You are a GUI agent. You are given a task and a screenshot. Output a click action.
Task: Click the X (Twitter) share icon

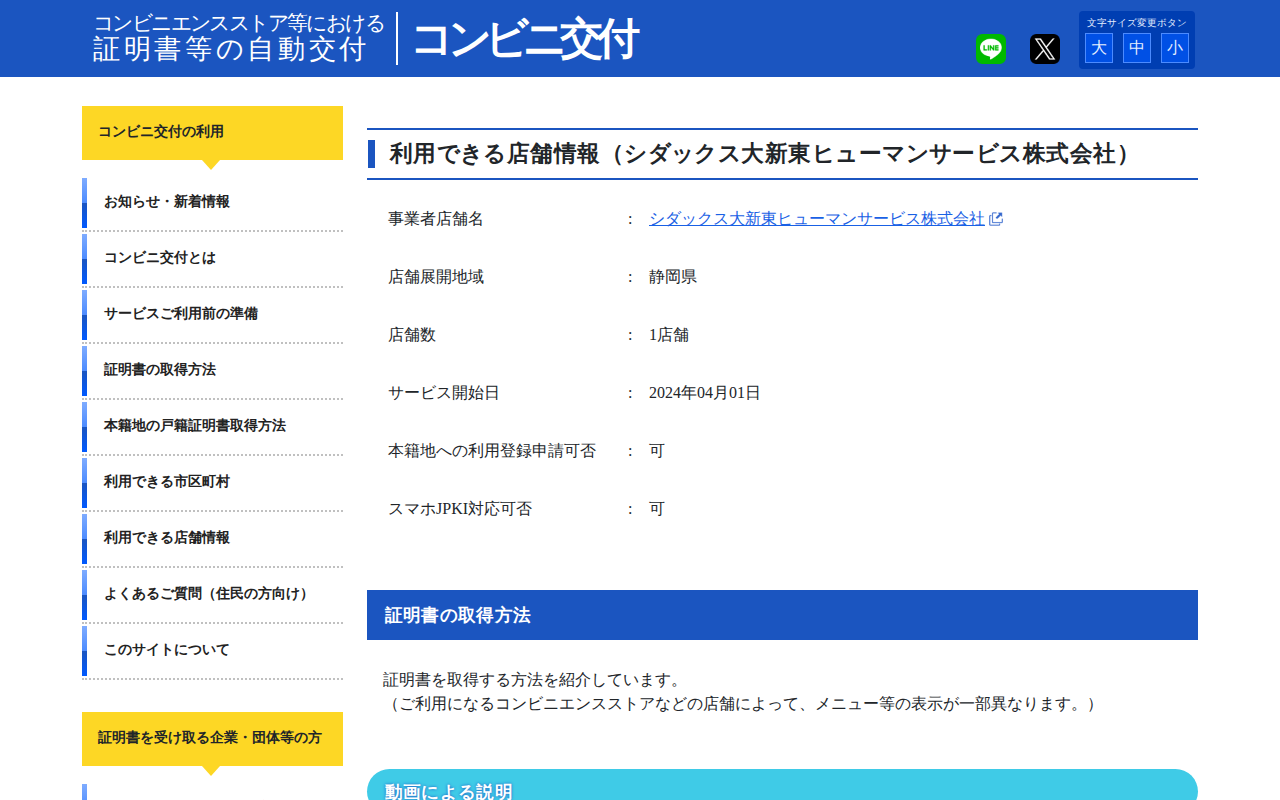click(1044, 48)
